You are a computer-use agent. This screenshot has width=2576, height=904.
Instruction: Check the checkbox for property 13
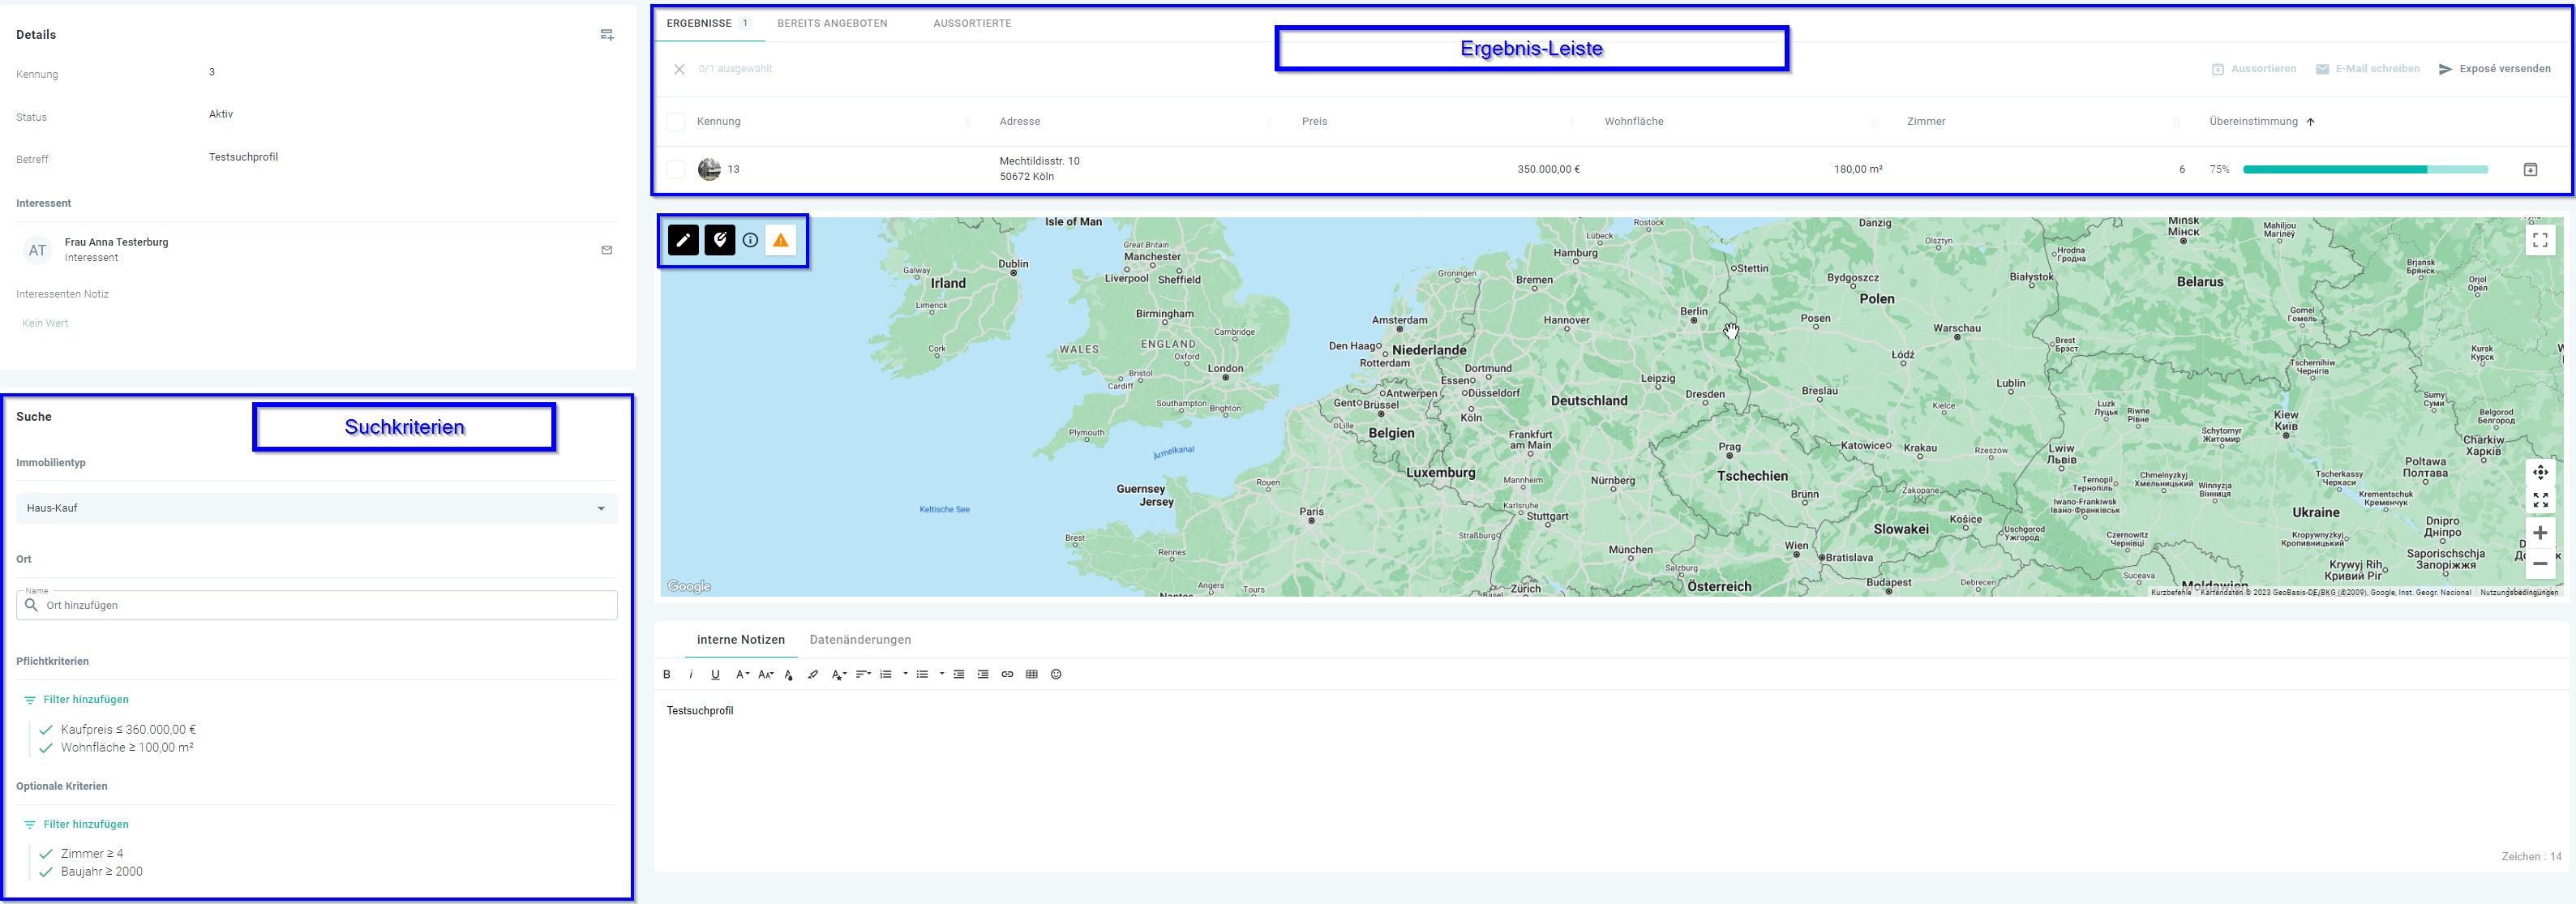[676, 169]
